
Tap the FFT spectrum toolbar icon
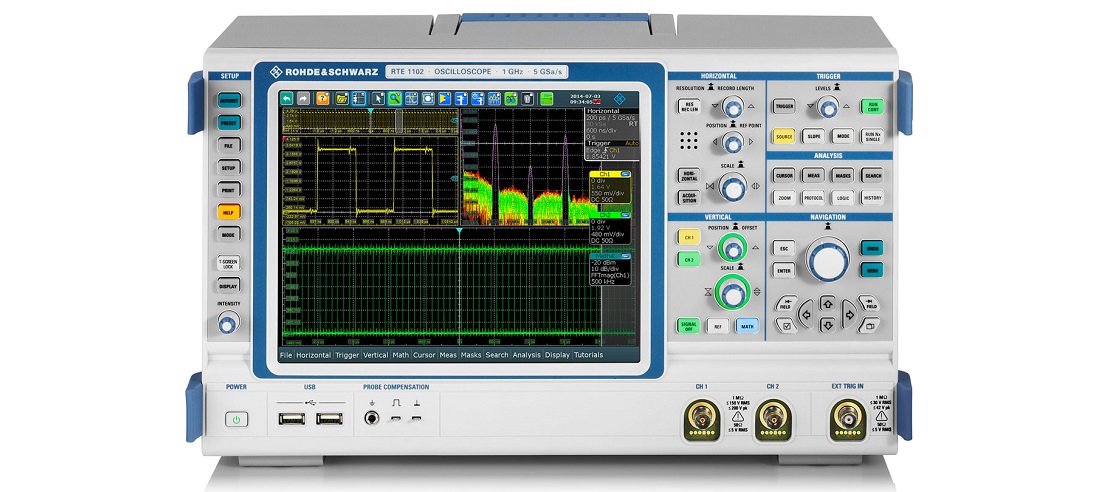pyautogui.click(x=494, y=98)
